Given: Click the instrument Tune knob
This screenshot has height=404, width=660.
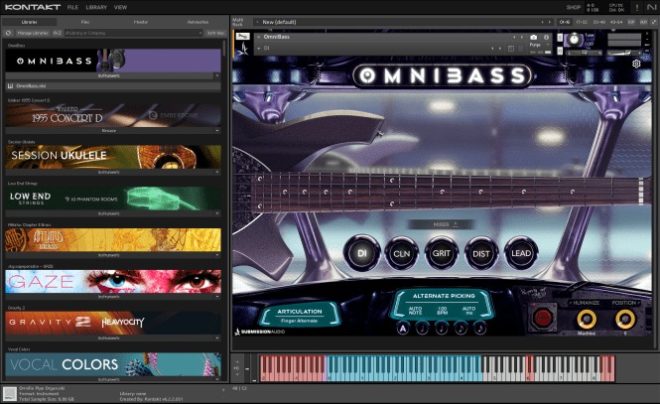Looking at the screenshot, I should [574, 40].
